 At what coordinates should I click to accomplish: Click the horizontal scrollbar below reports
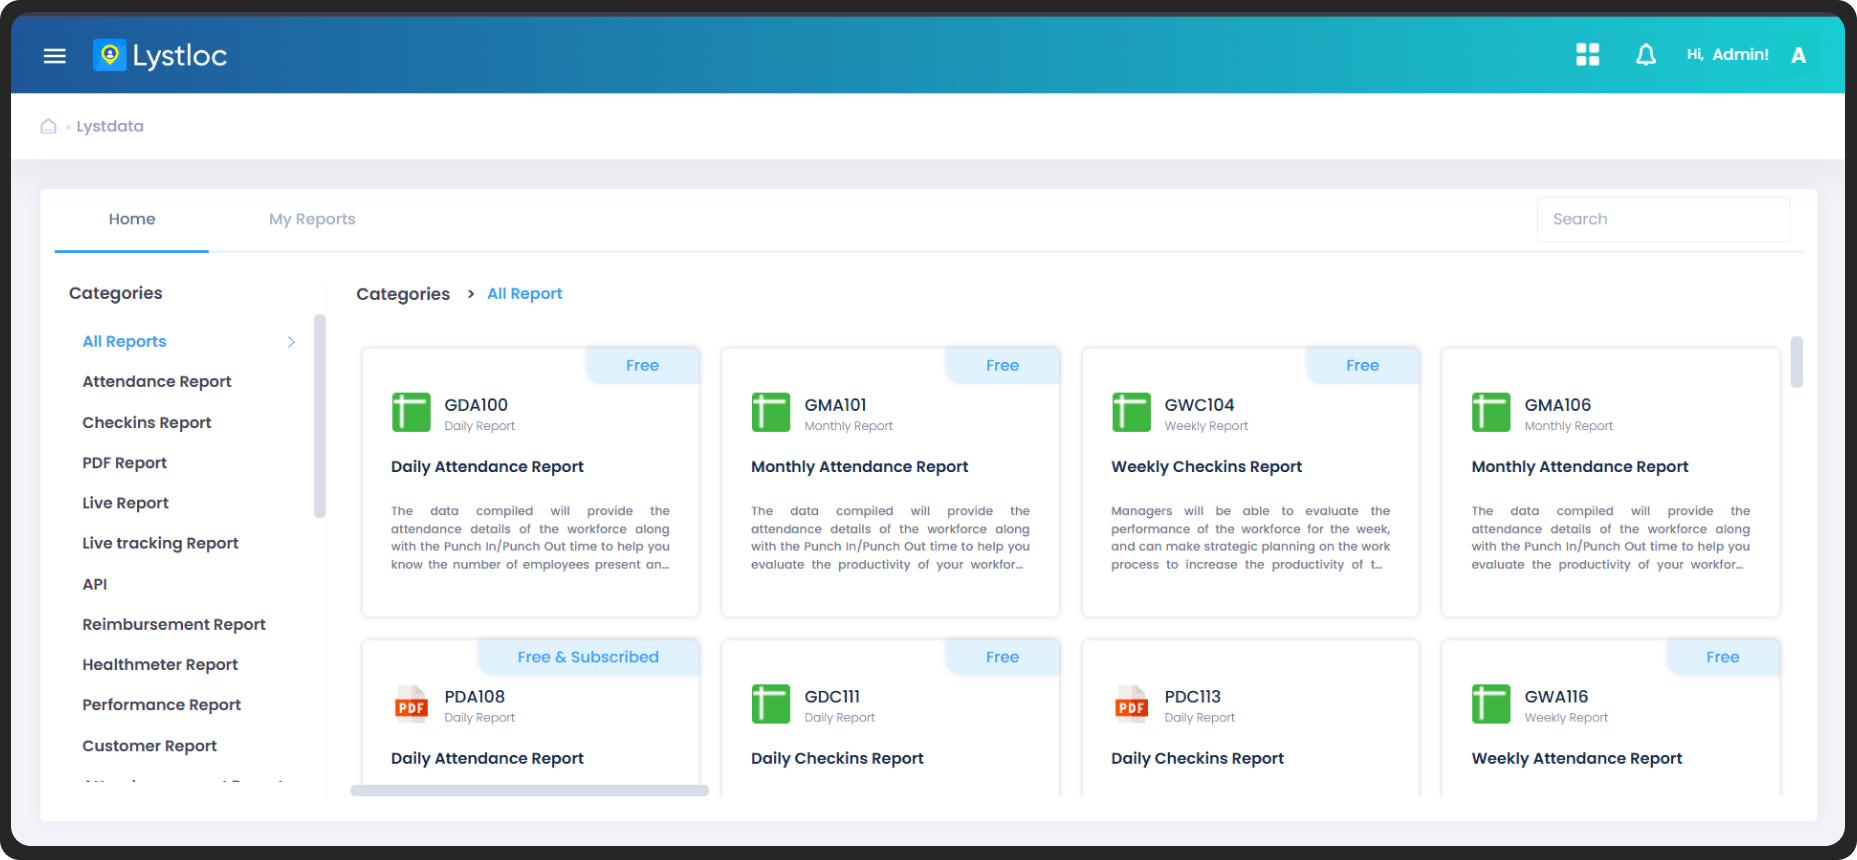click(529, 791)
